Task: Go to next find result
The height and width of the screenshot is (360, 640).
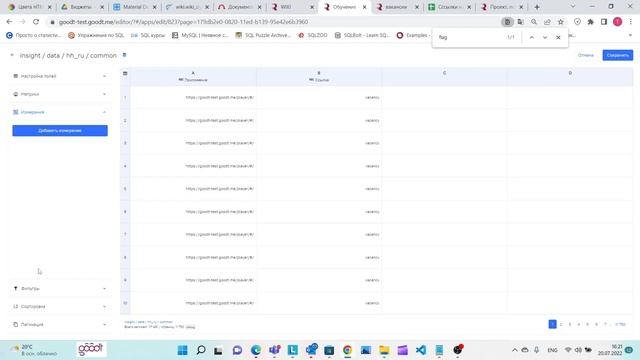Action: [544, 37]
